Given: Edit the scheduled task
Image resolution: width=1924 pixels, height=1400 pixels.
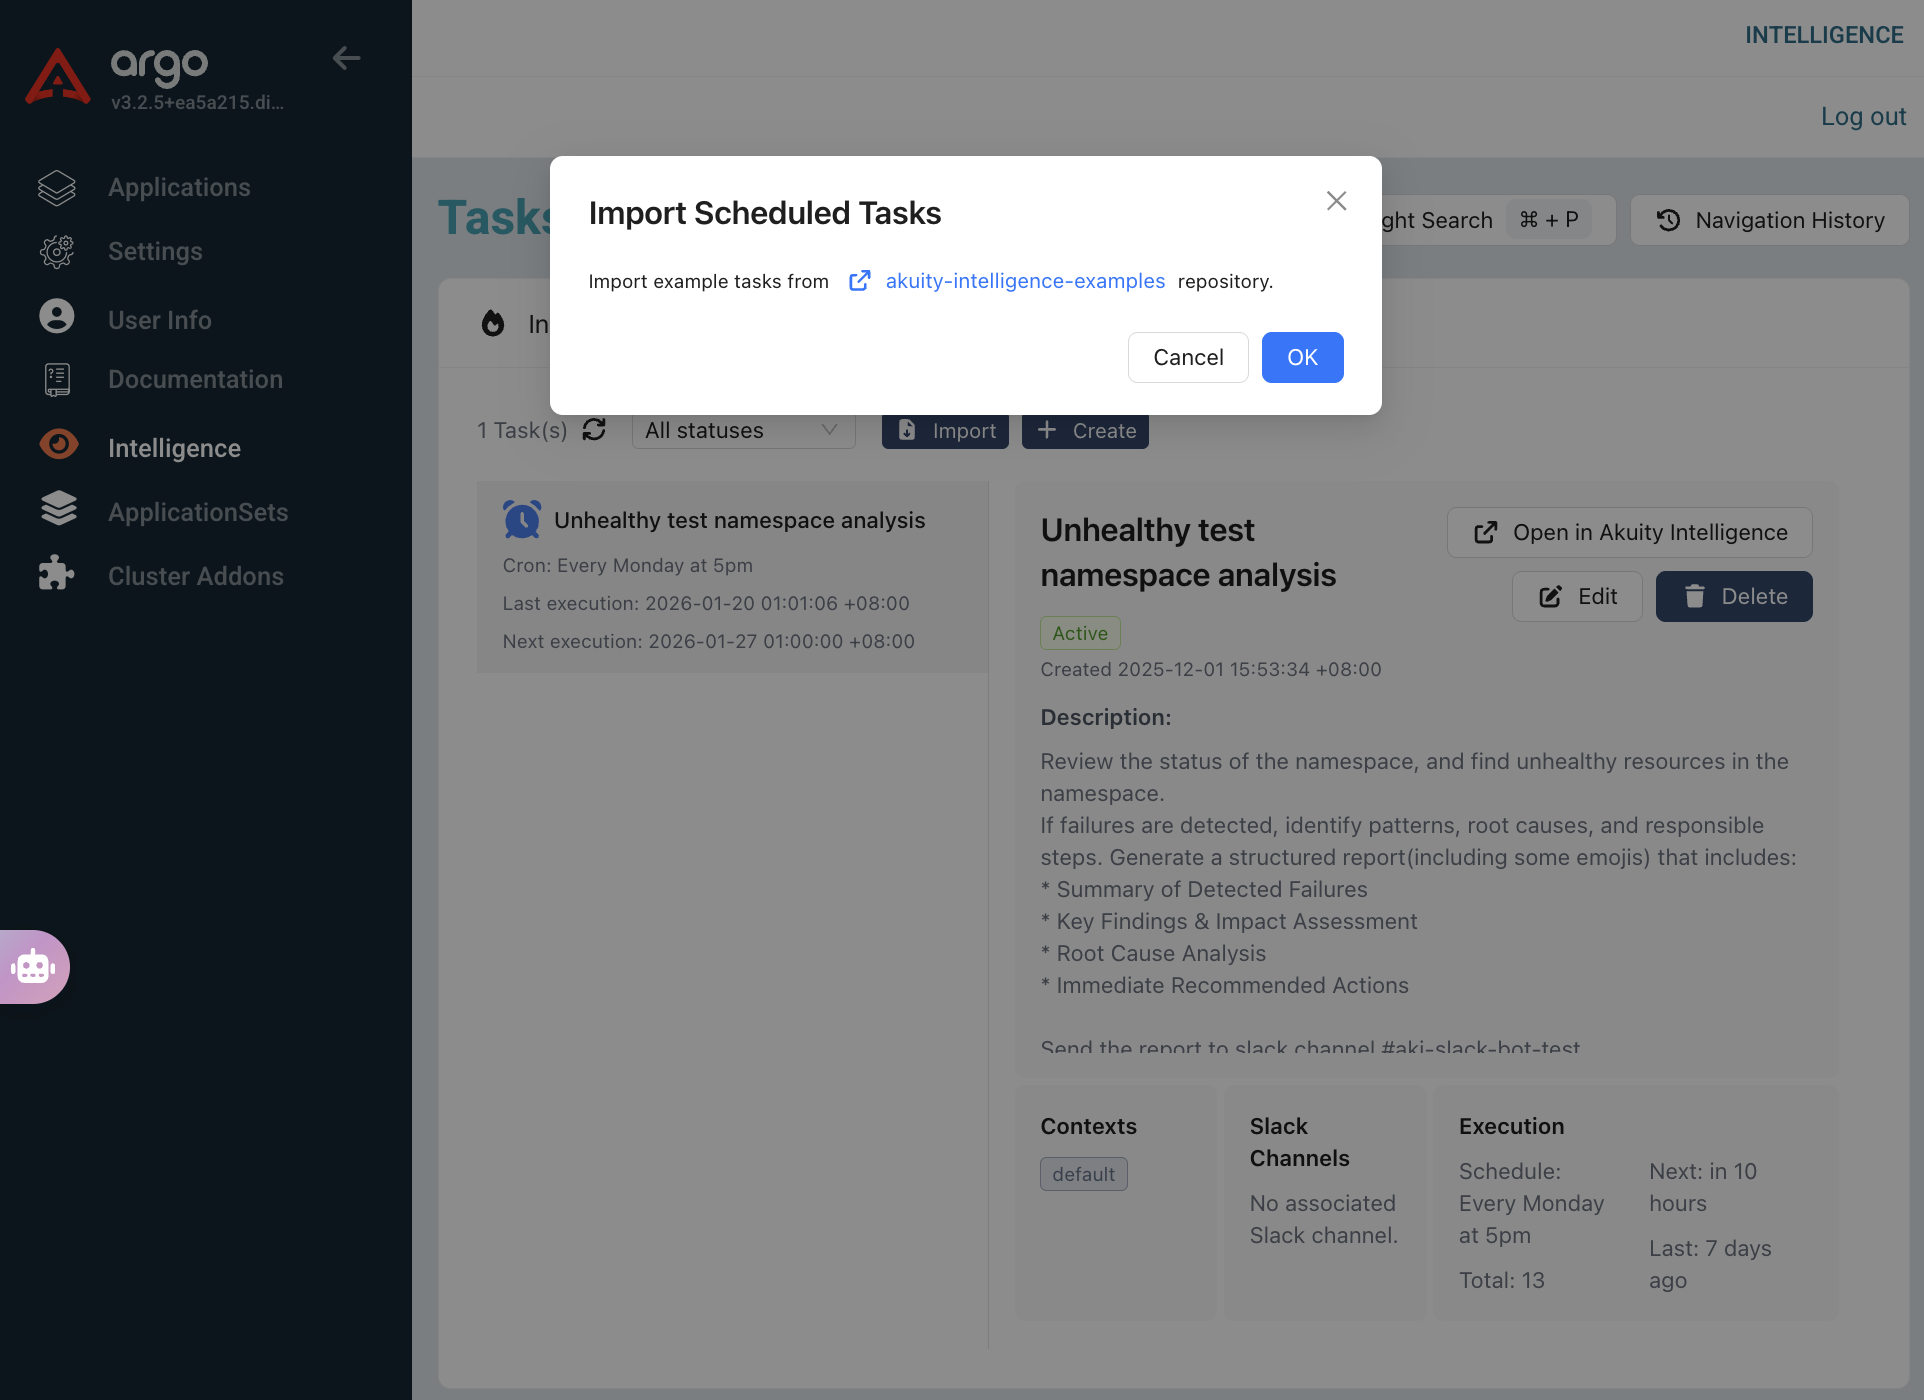Looking at the screenshot, I should [1577, 596].
